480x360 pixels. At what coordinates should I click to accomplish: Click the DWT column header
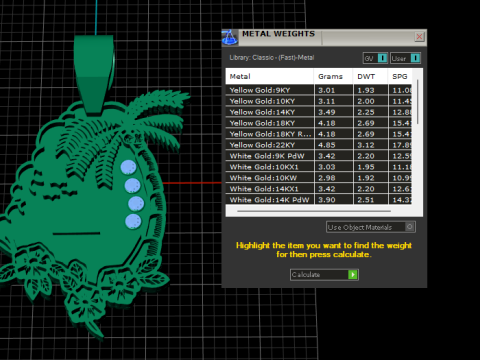click(370, 76)
